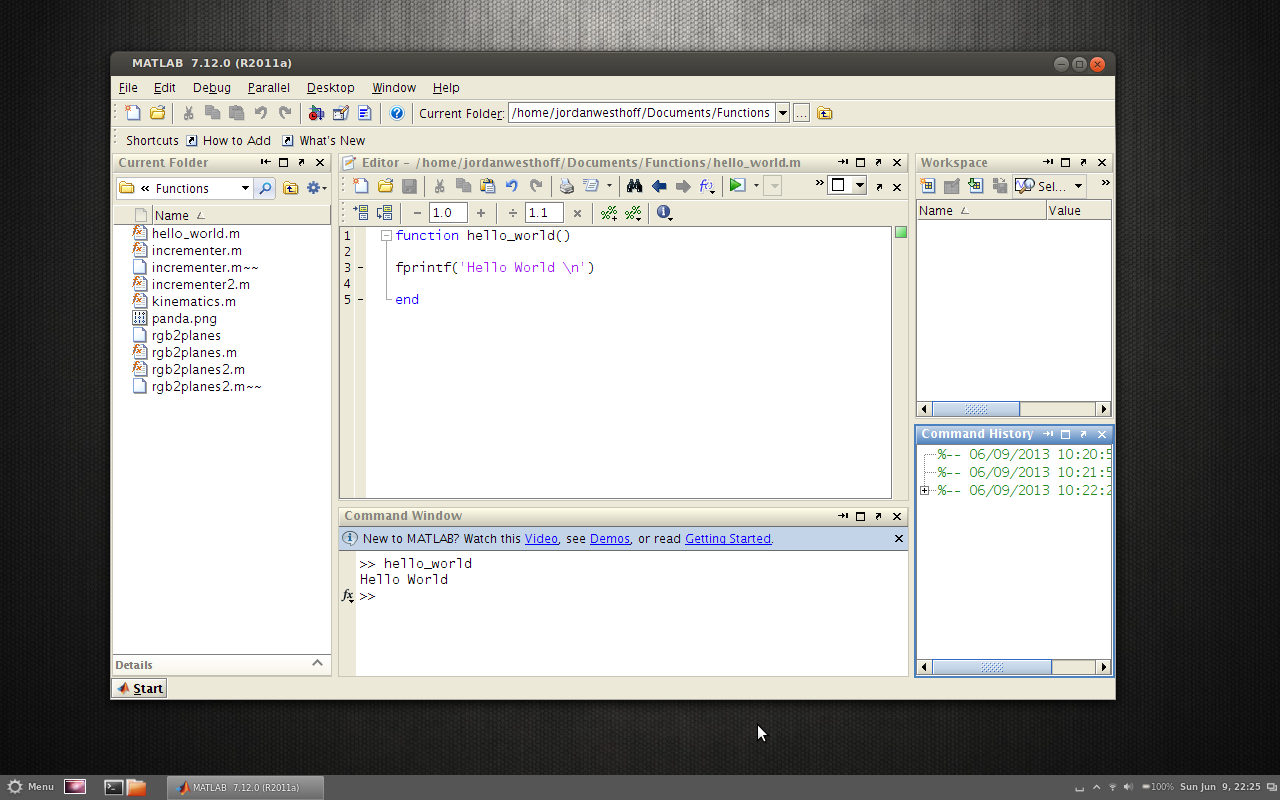
Task: Open Simulink from main toolbar
Action: tap(316, 113)
